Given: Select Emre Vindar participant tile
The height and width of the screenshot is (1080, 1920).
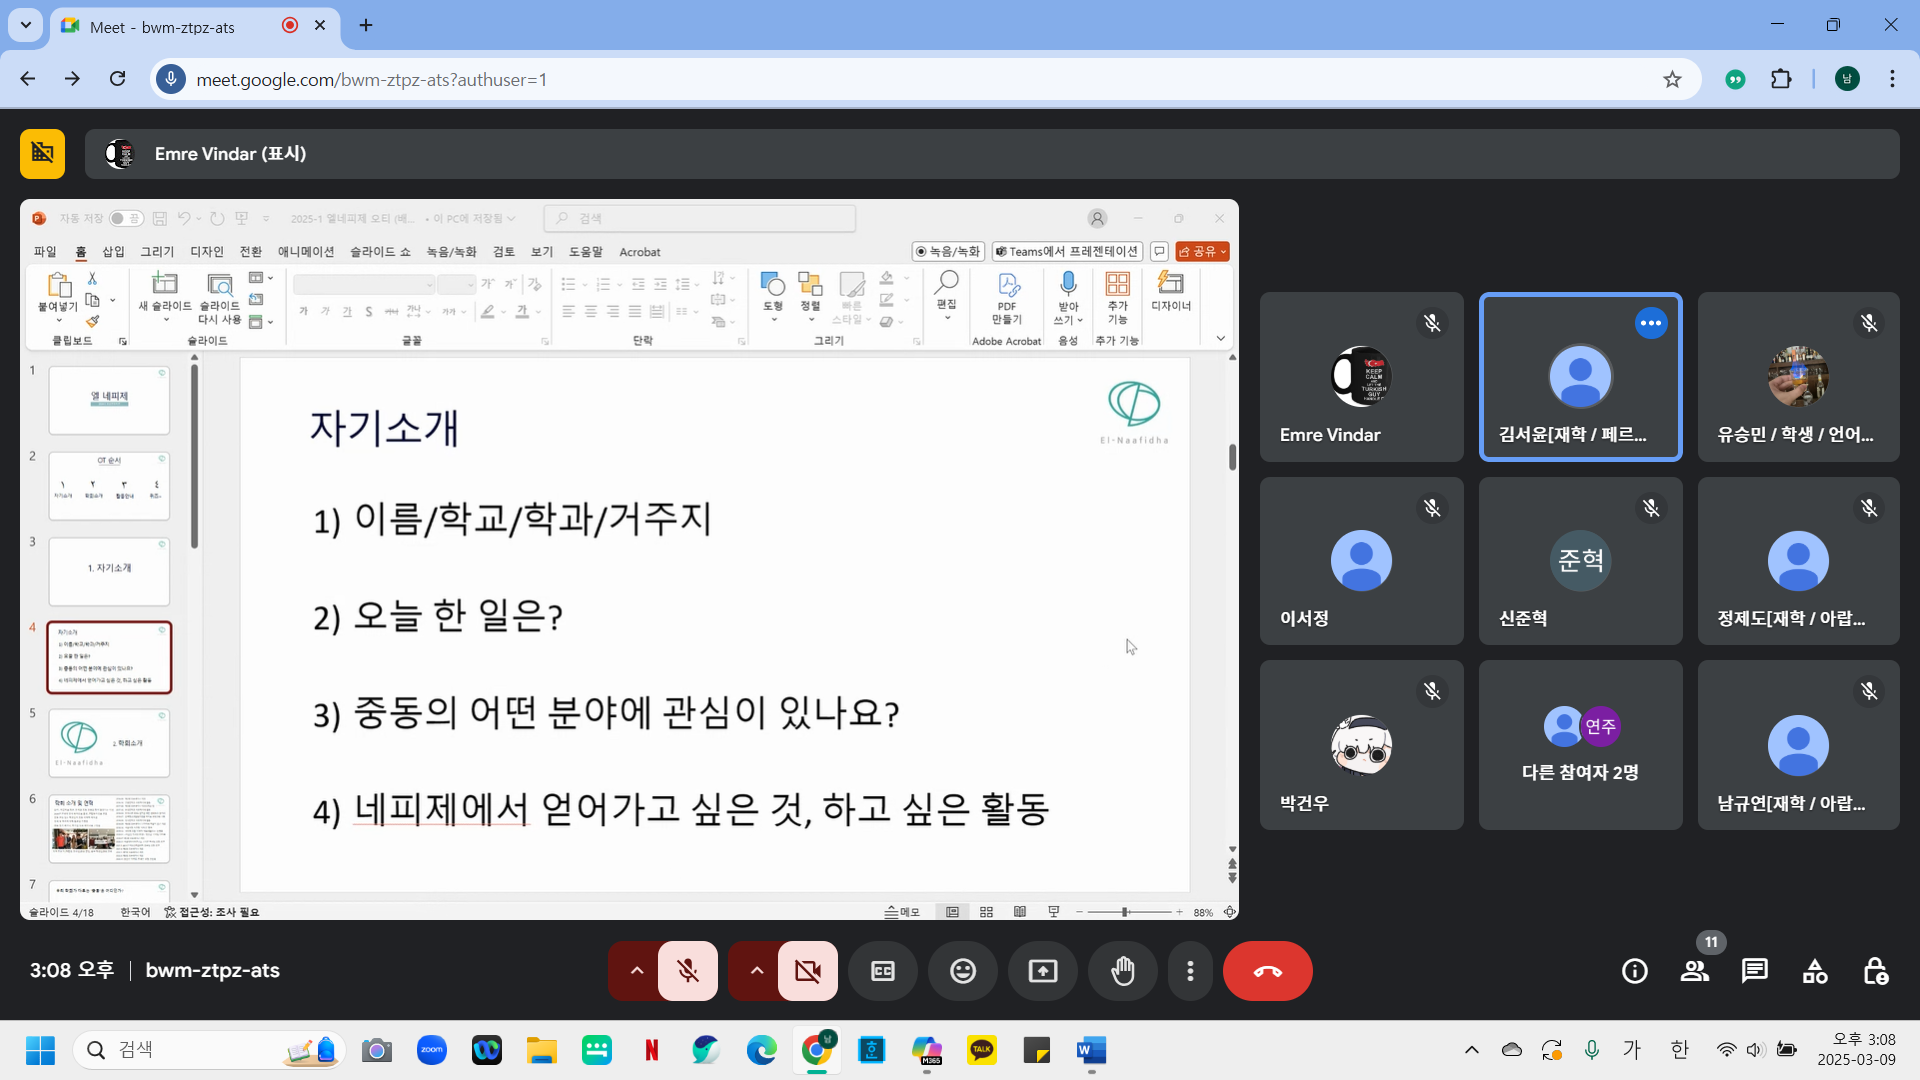Looking at the screenshot, I should (1361, 377).
